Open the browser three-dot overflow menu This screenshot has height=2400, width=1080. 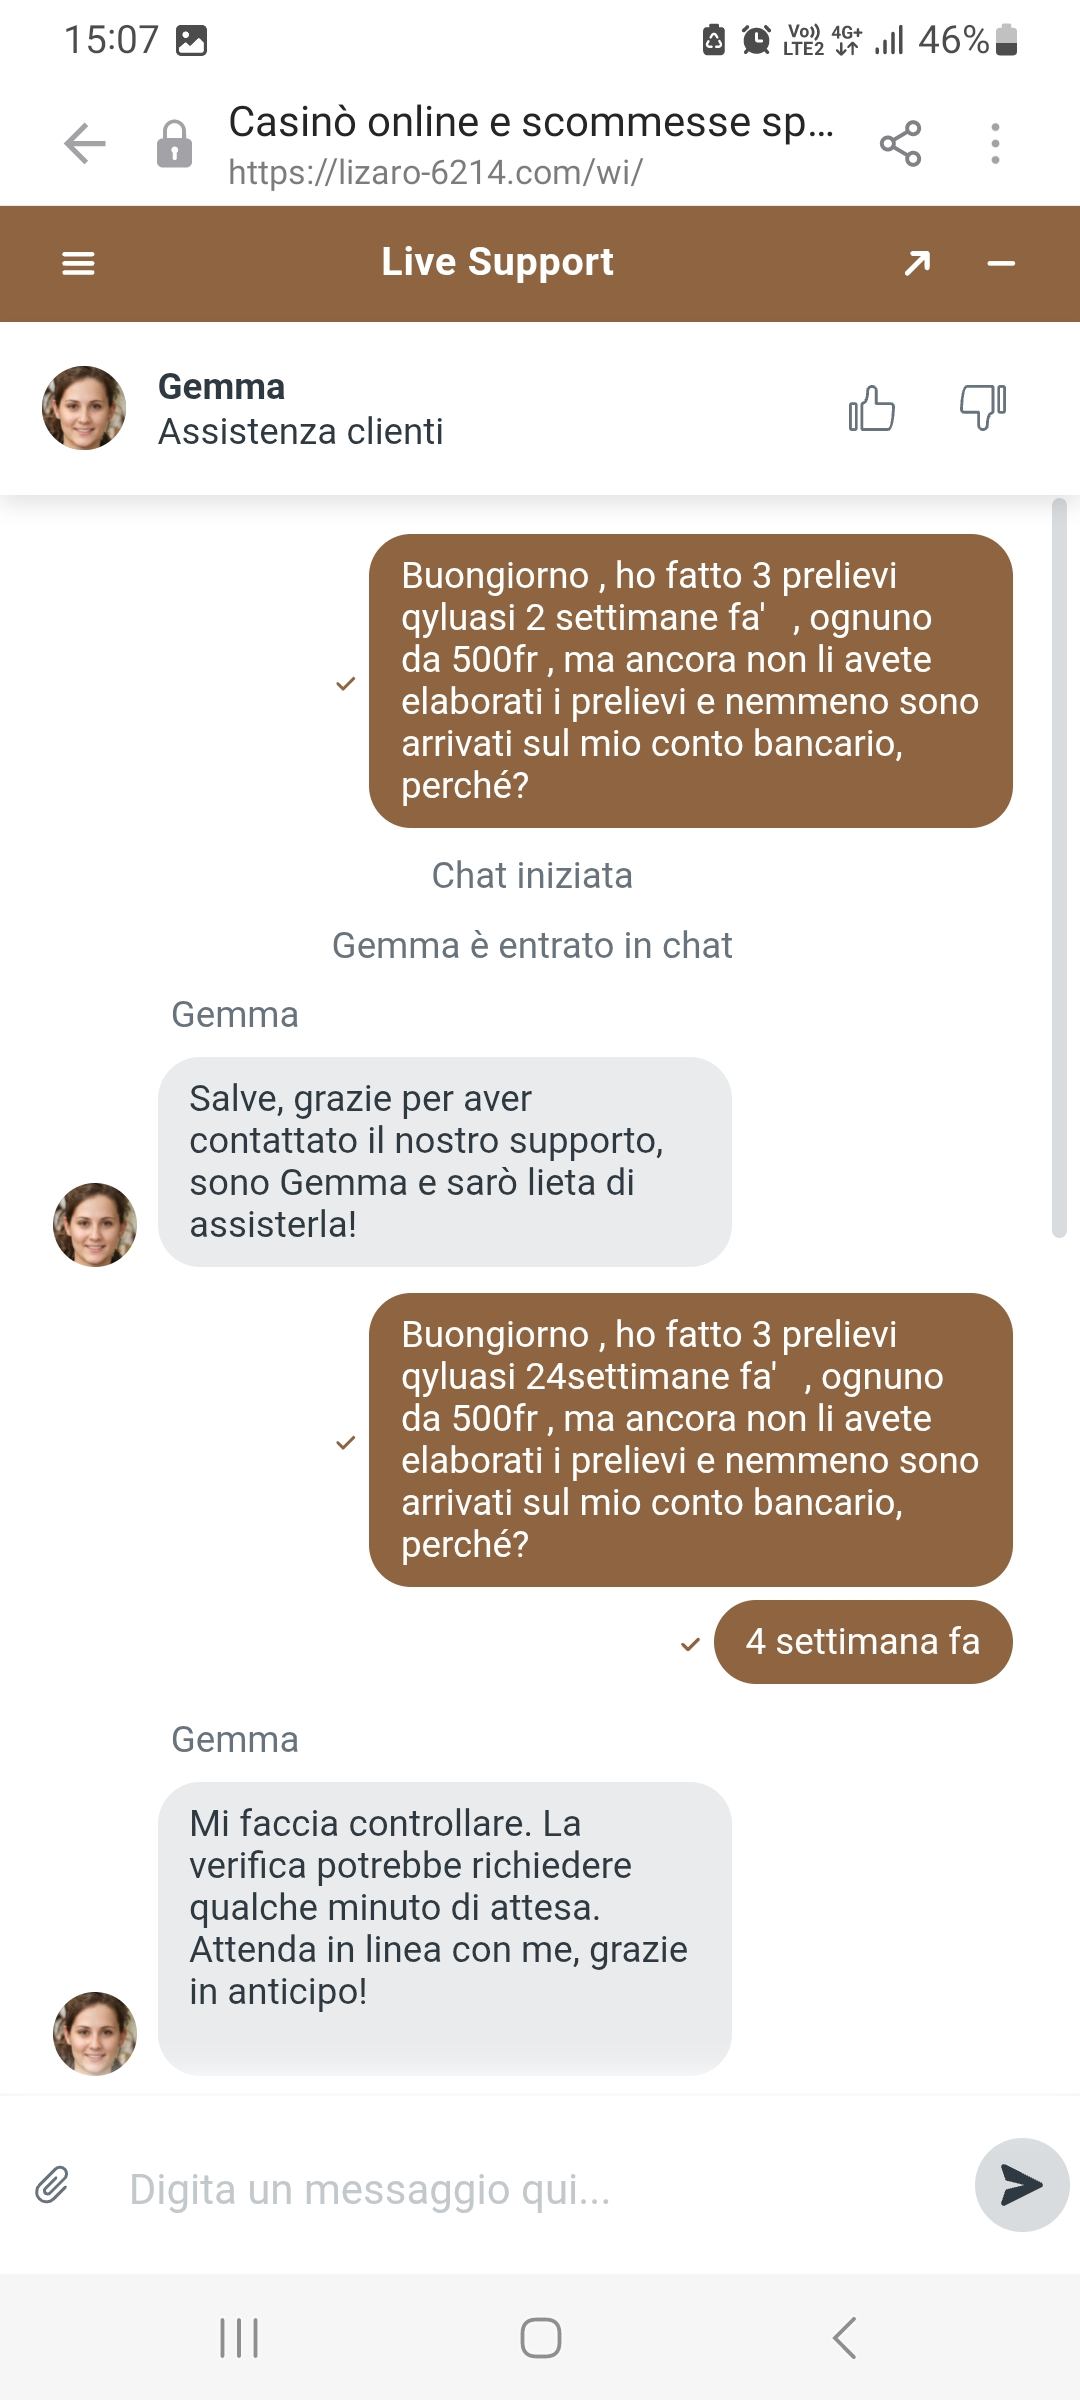995,143
